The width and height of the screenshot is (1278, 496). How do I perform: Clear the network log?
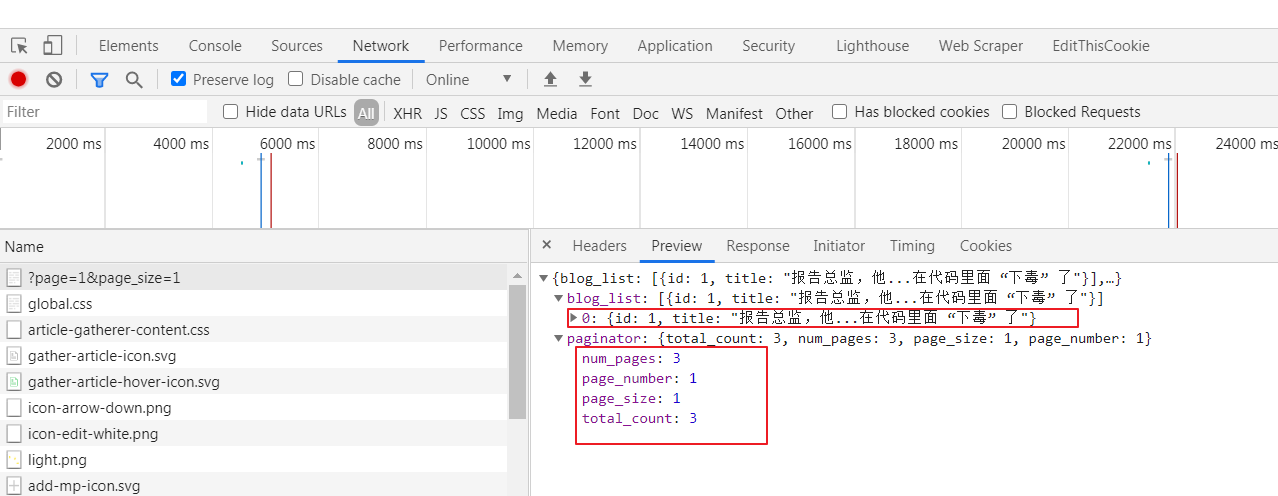pos(54,79)
